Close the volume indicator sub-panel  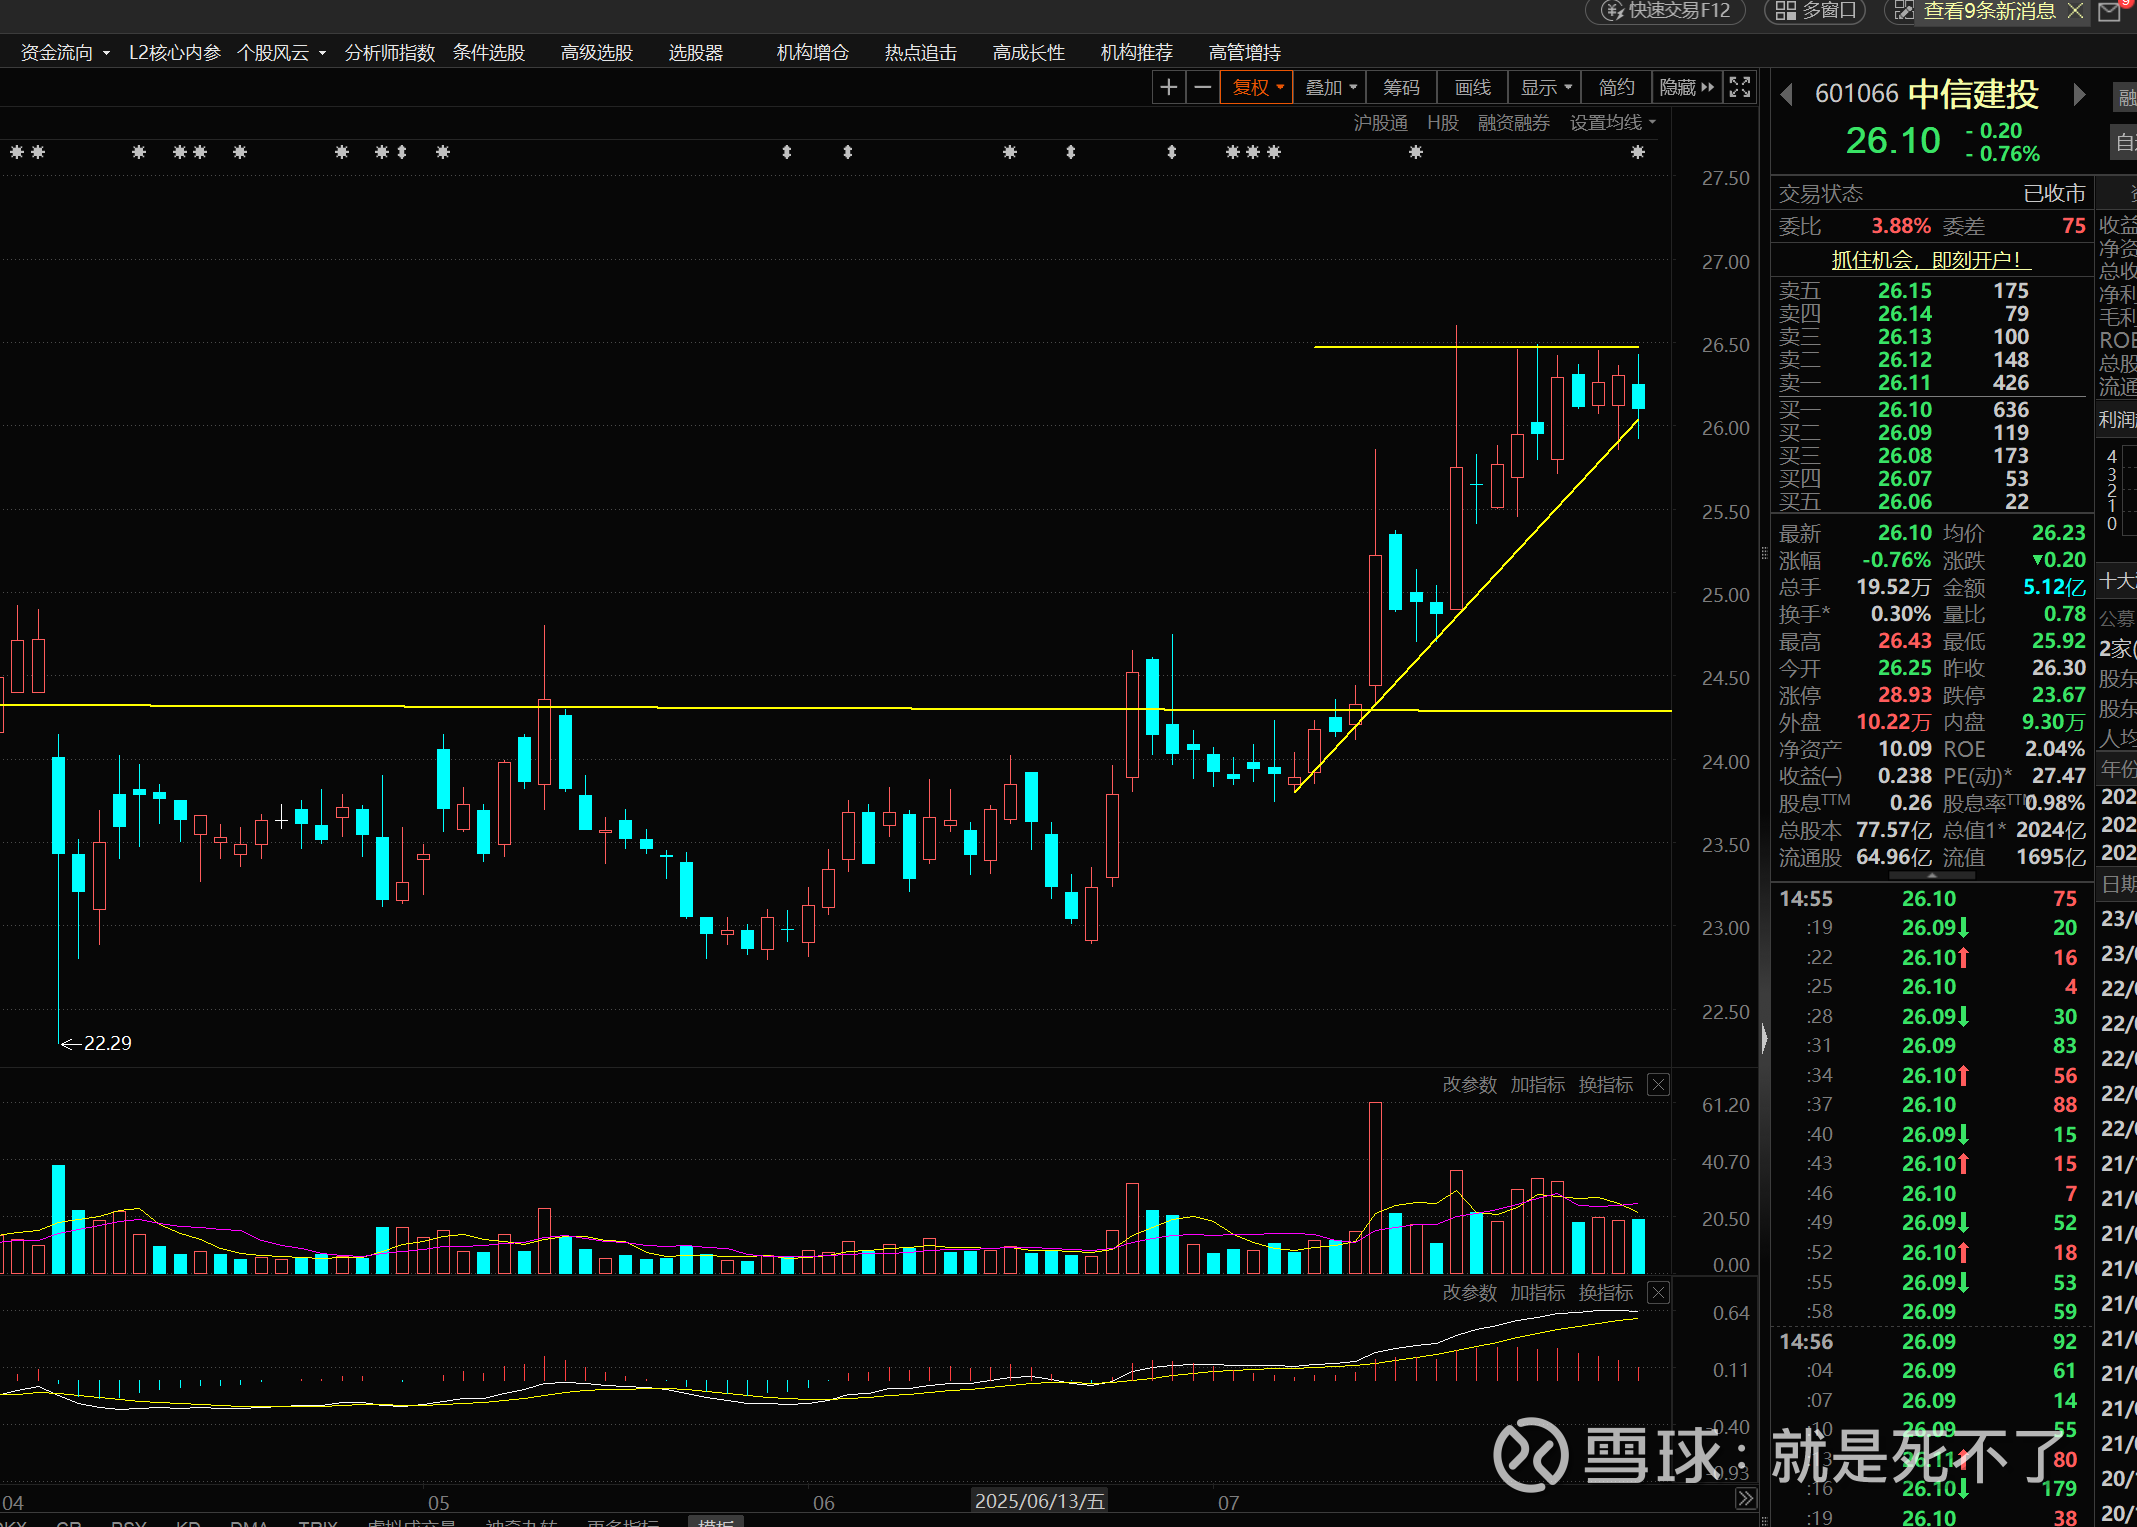[x=1658, y=1085]
